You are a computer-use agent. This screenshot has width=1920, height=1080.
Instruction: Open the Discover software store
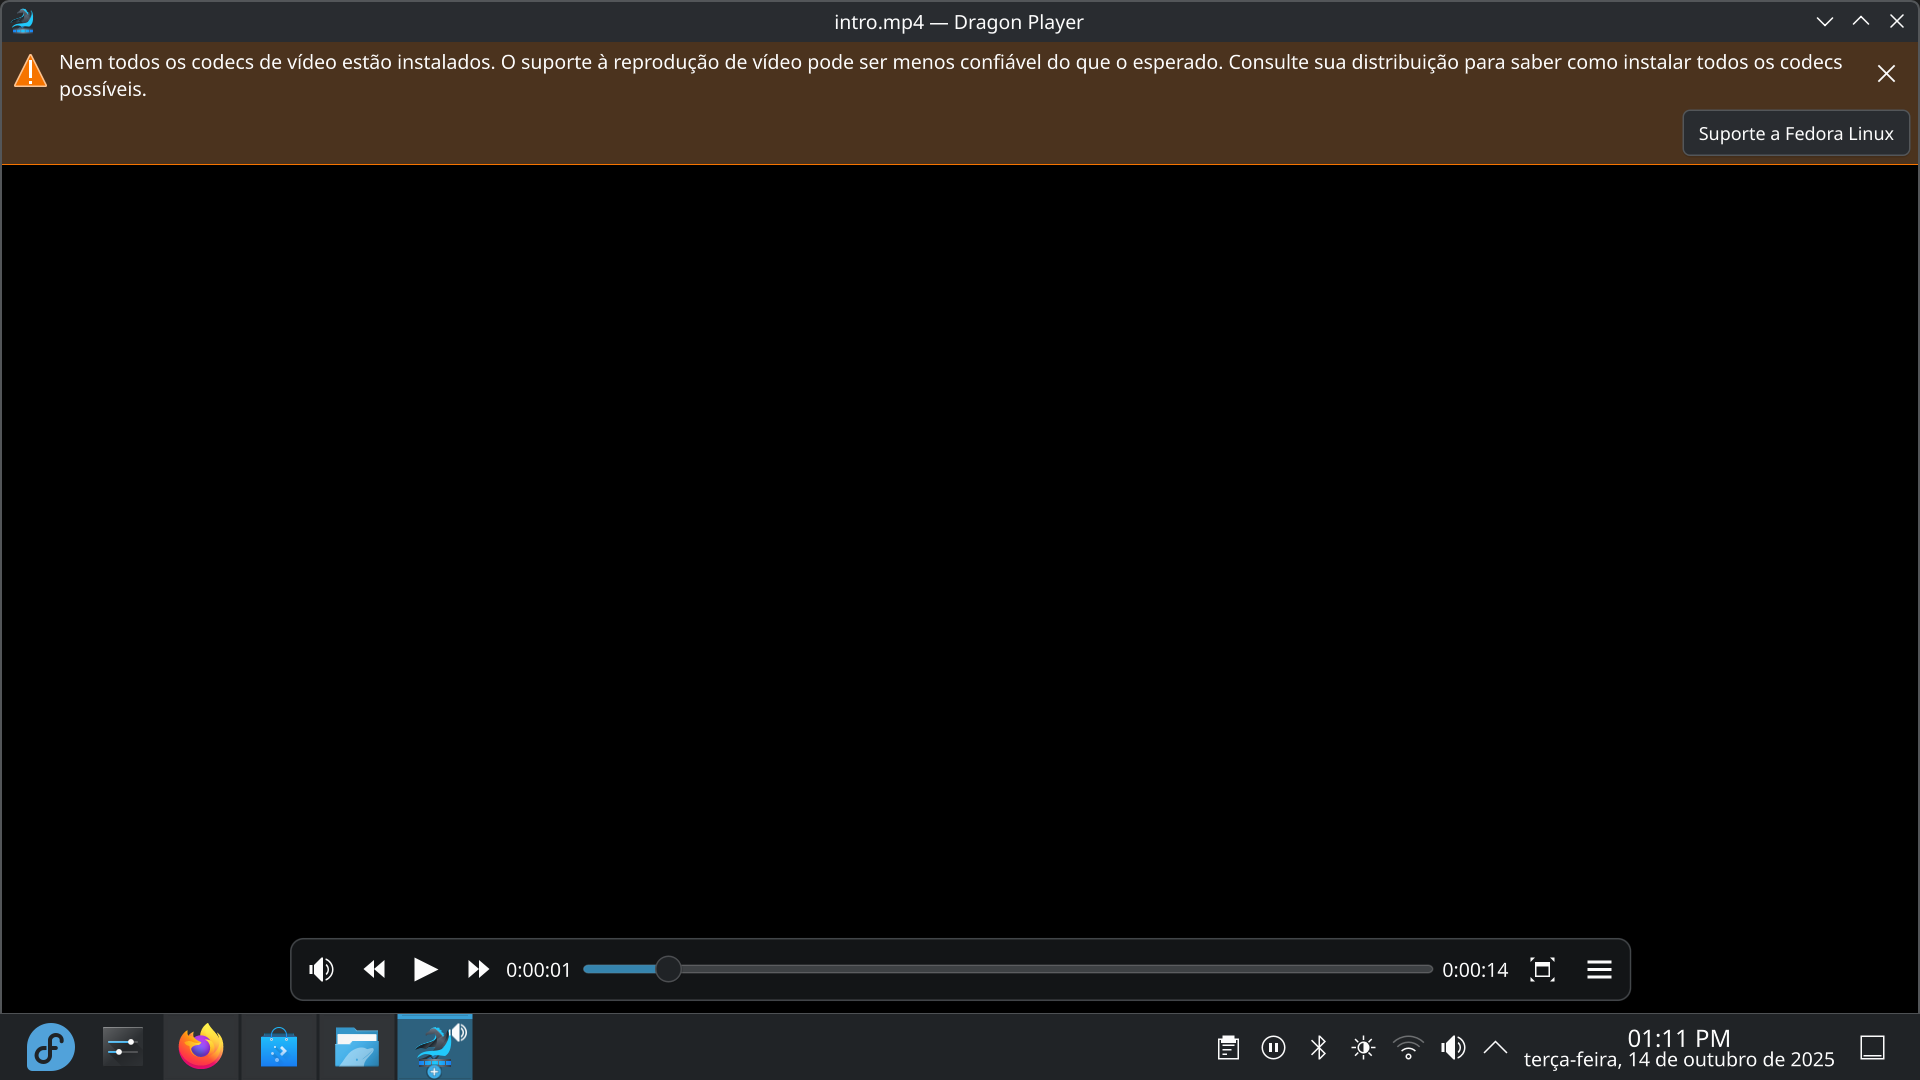coord(279,1047)
